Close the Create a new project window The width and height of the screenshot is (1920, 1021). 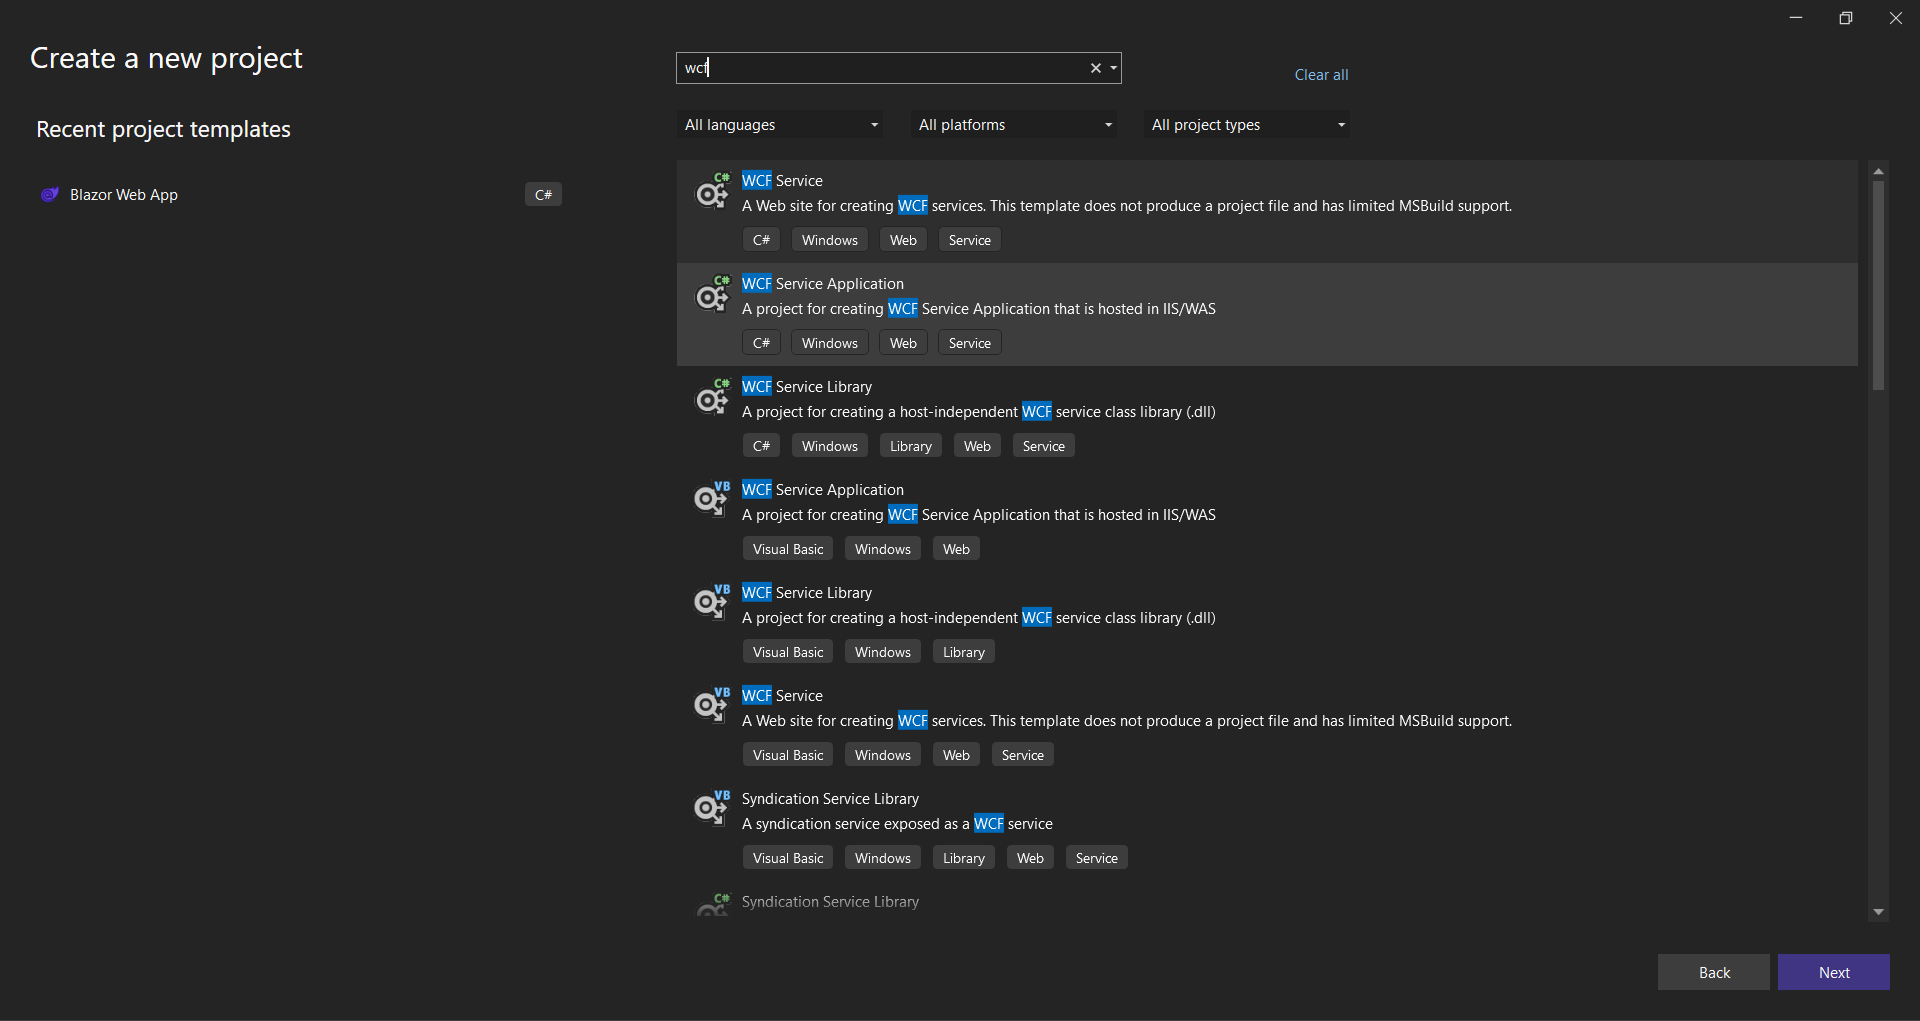tap(1896, 18)
